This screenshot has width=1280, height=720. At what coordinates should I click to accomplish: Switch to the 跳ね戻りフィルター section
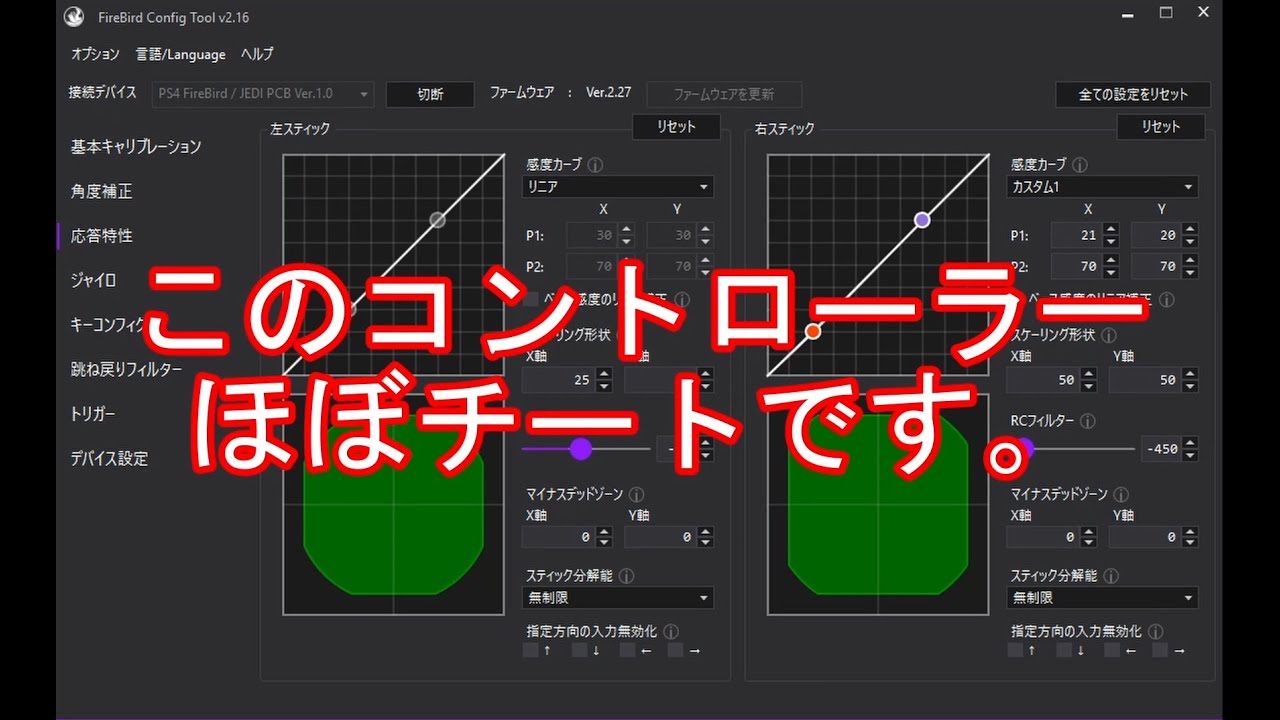tap(126, 369)
